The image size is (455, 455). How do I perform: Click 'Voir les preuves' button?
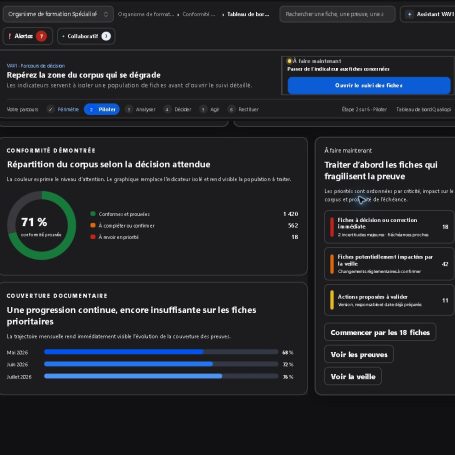pyautogui.click(x=359, y=354)
